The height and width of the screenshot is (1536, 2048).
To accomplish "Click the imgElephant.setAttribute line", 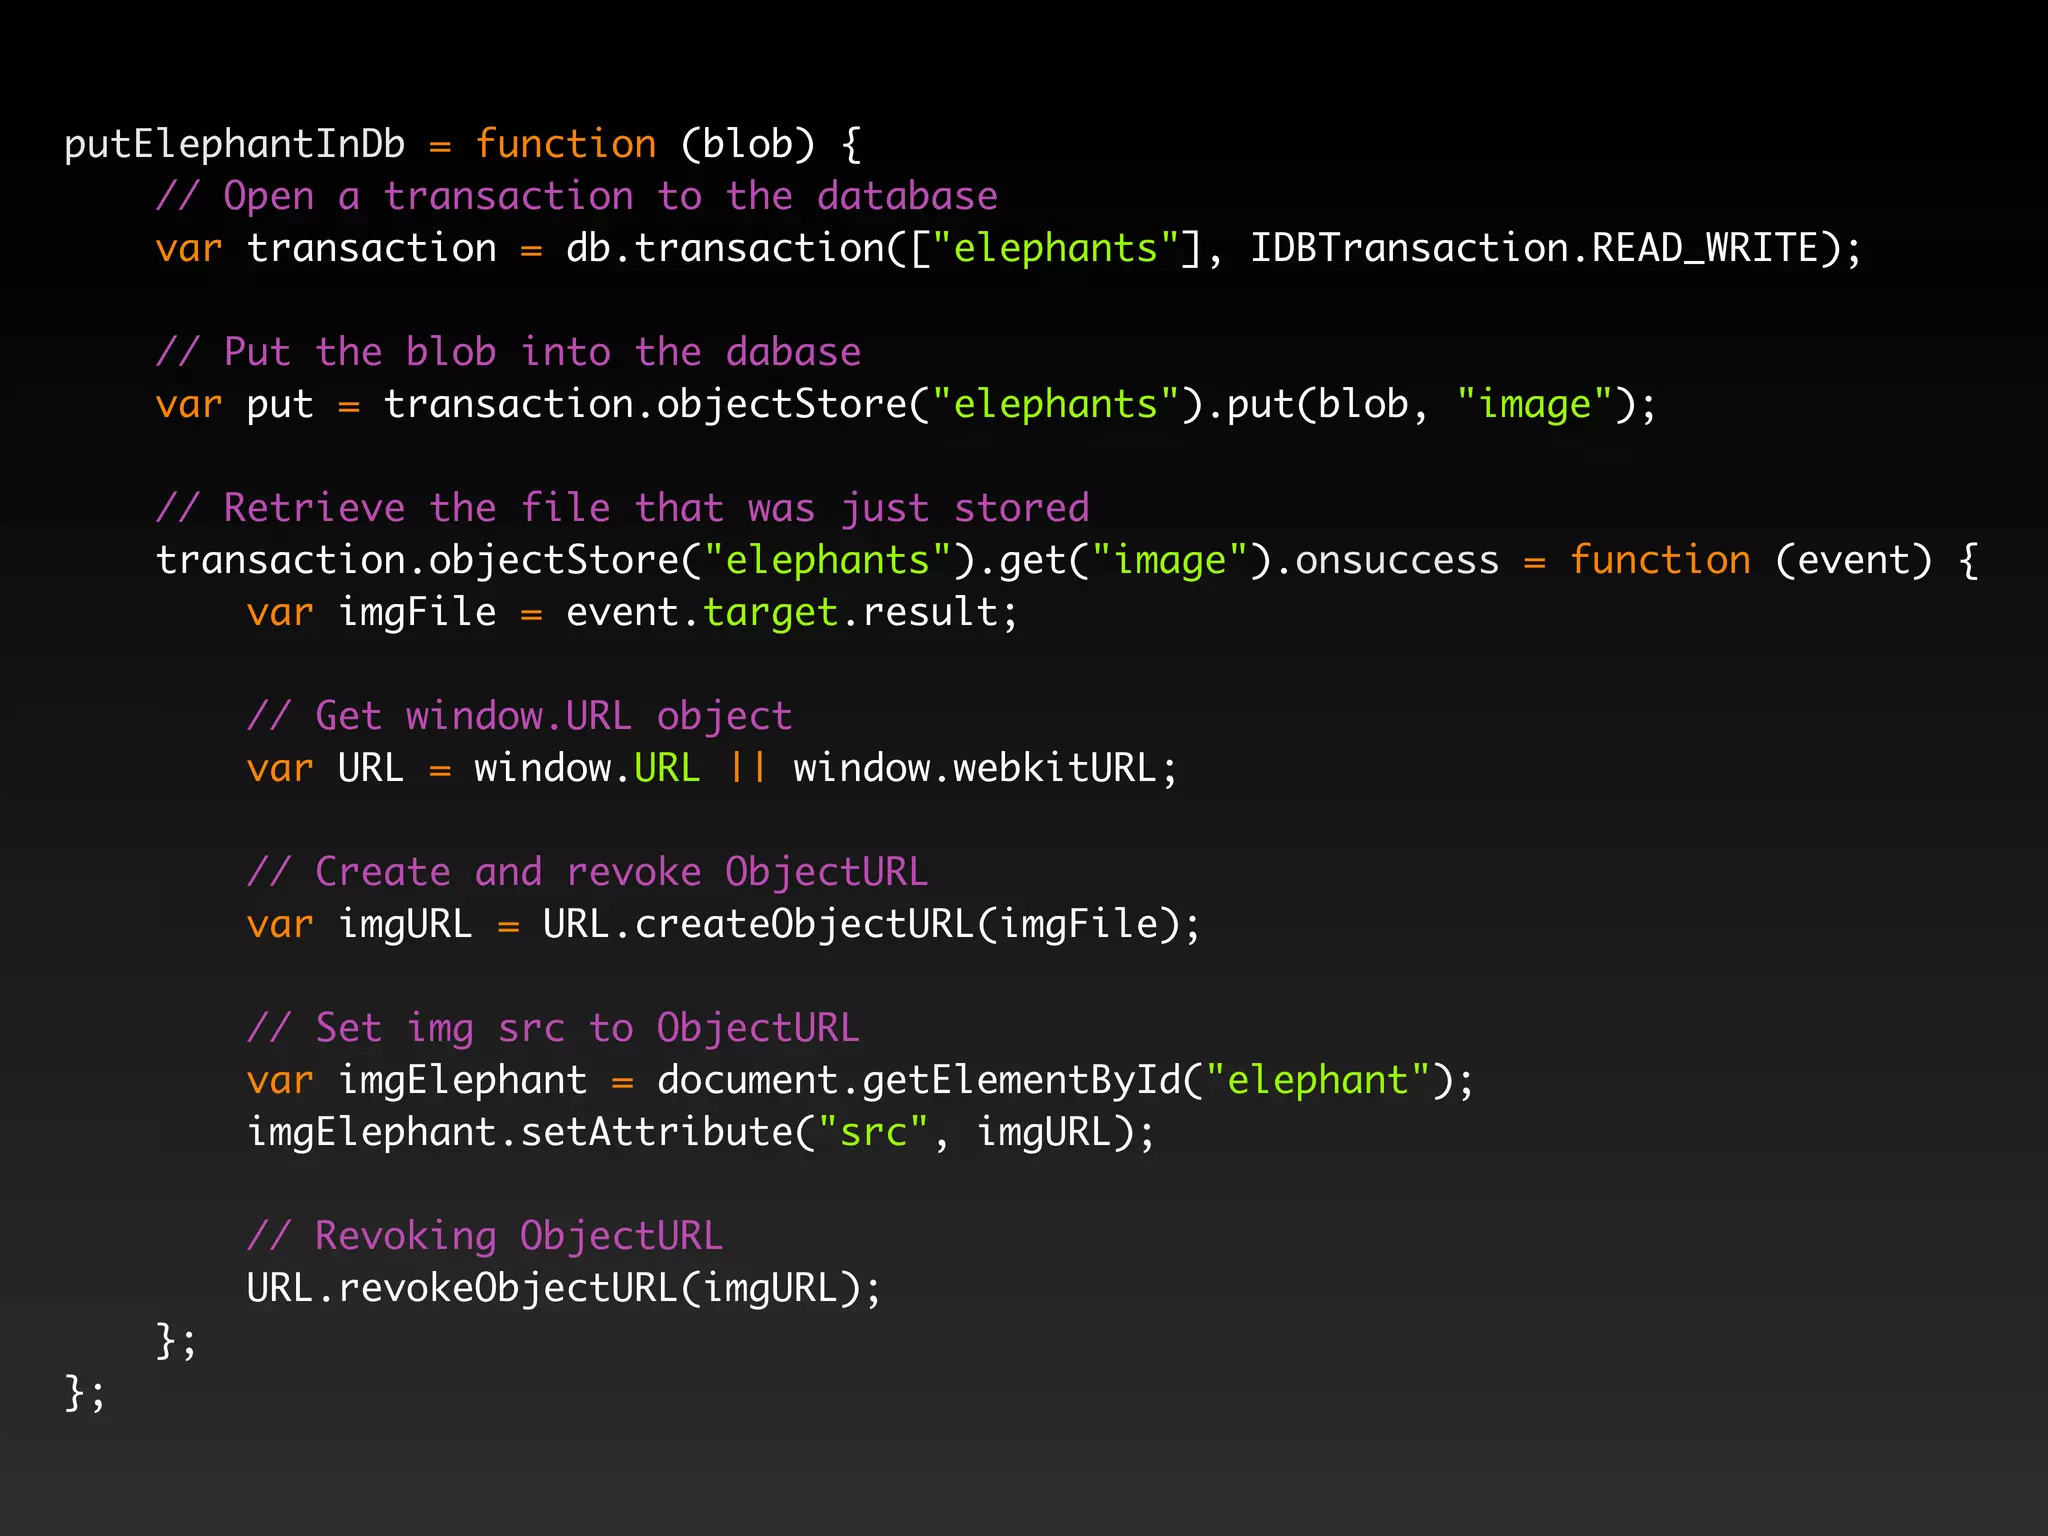I will [x=700, y=1133].
